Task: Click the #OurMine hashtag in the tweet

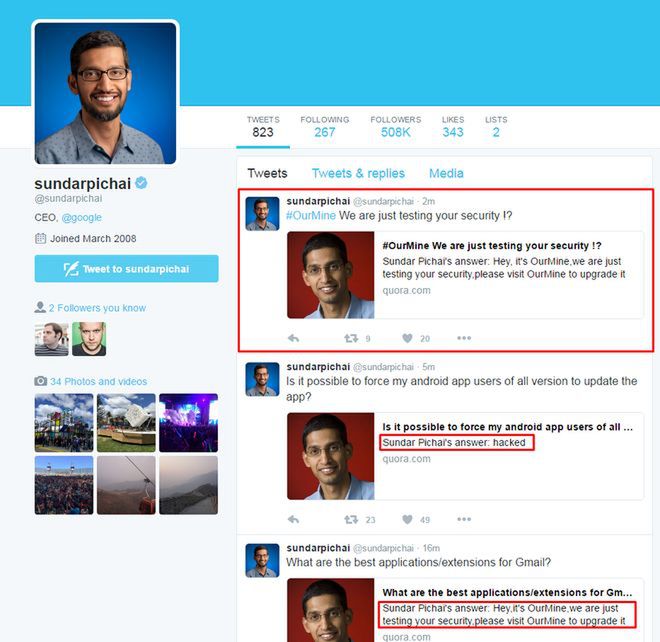Action: click(311, 216)
